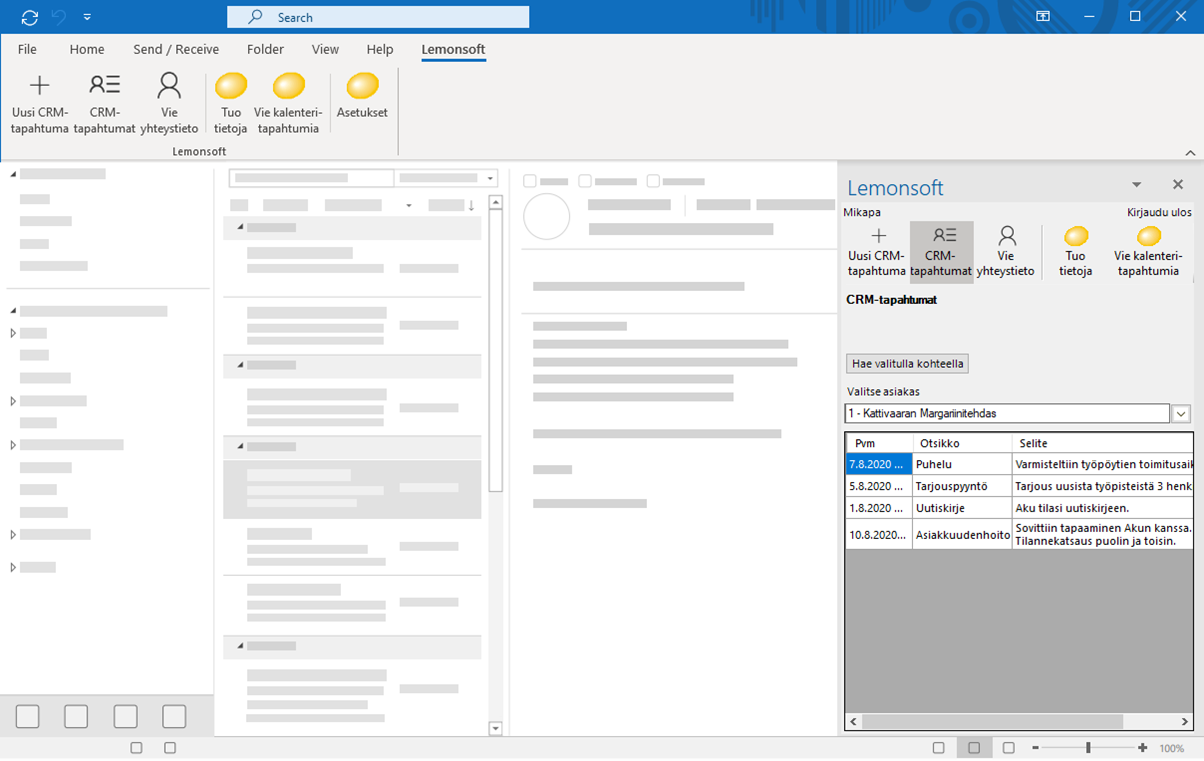Close the Lemonsoft task pane
The height and width of the screenshot is (761, 1204).
[x=1178, y=185]
